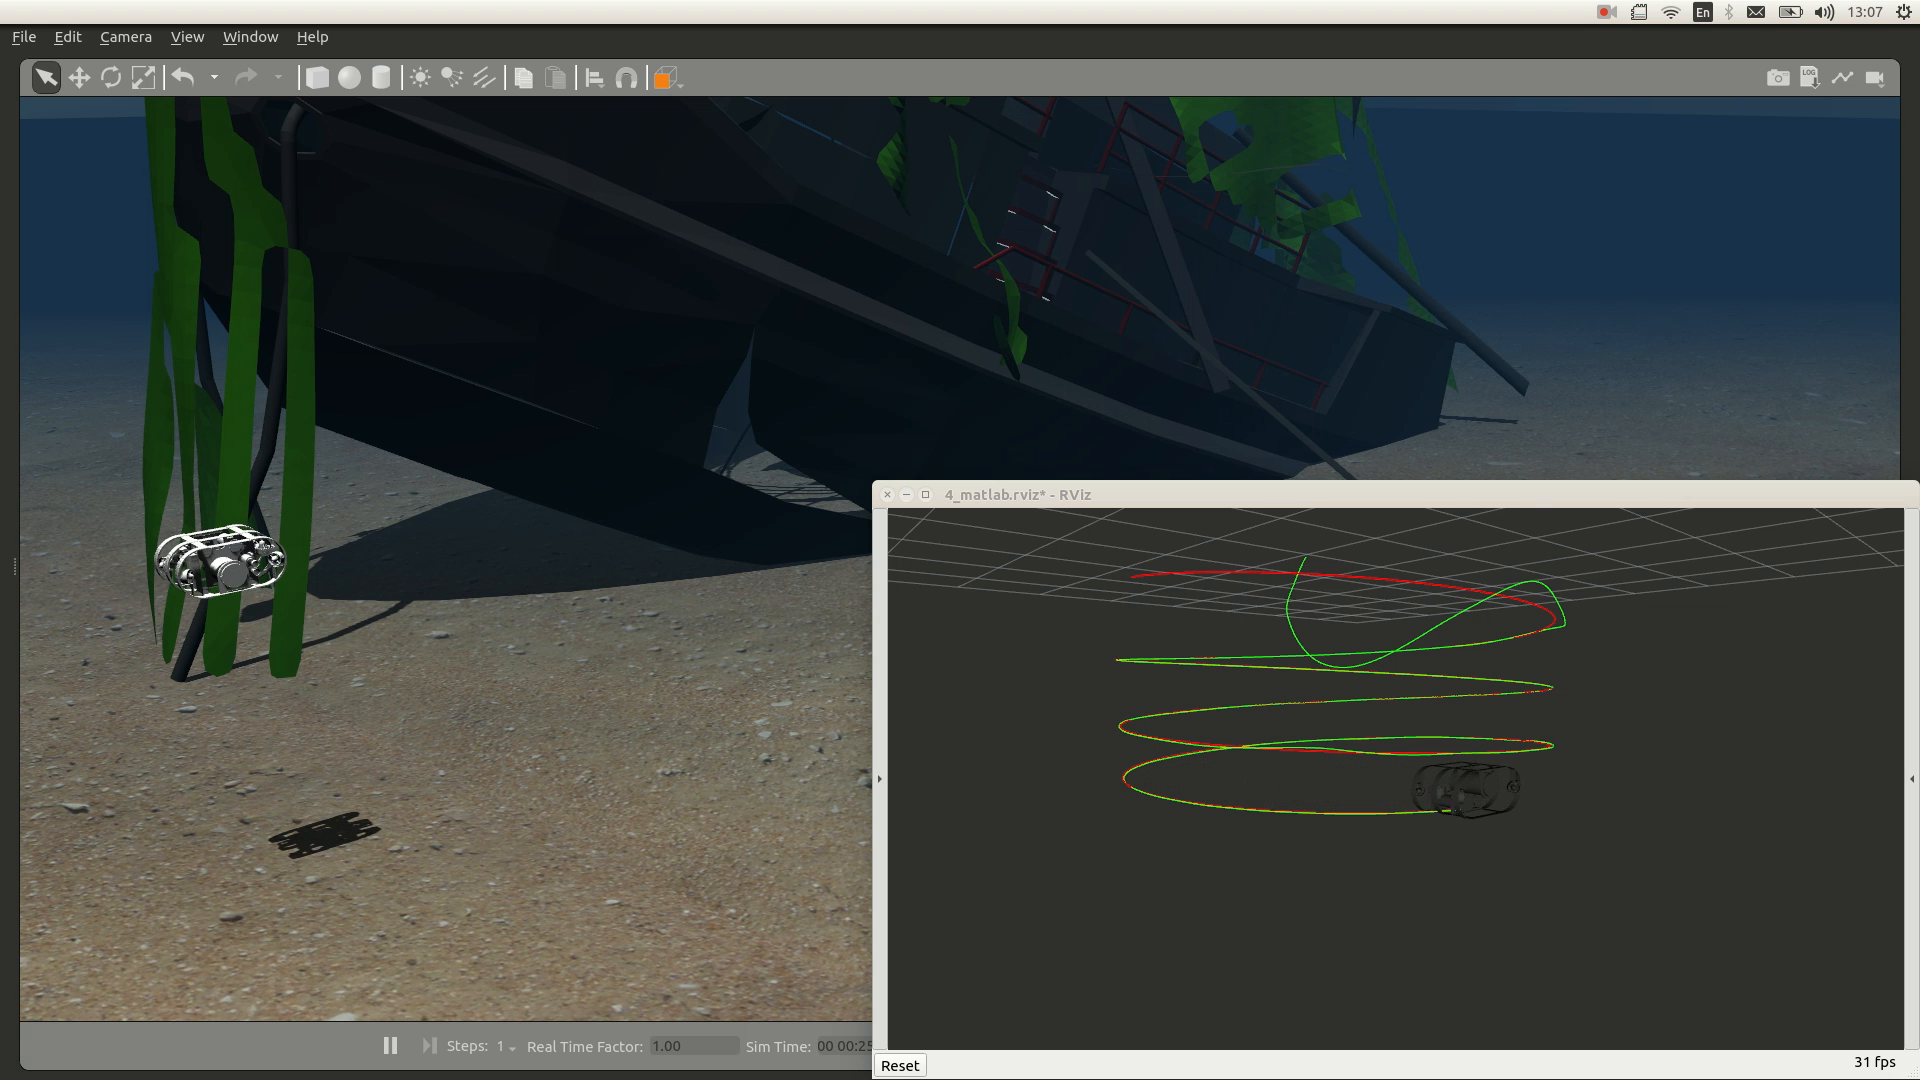Image resolution: width=1920 pixels, height=1080 pixels.
Task: Select the scale mode tool
Action: [144, 78]
